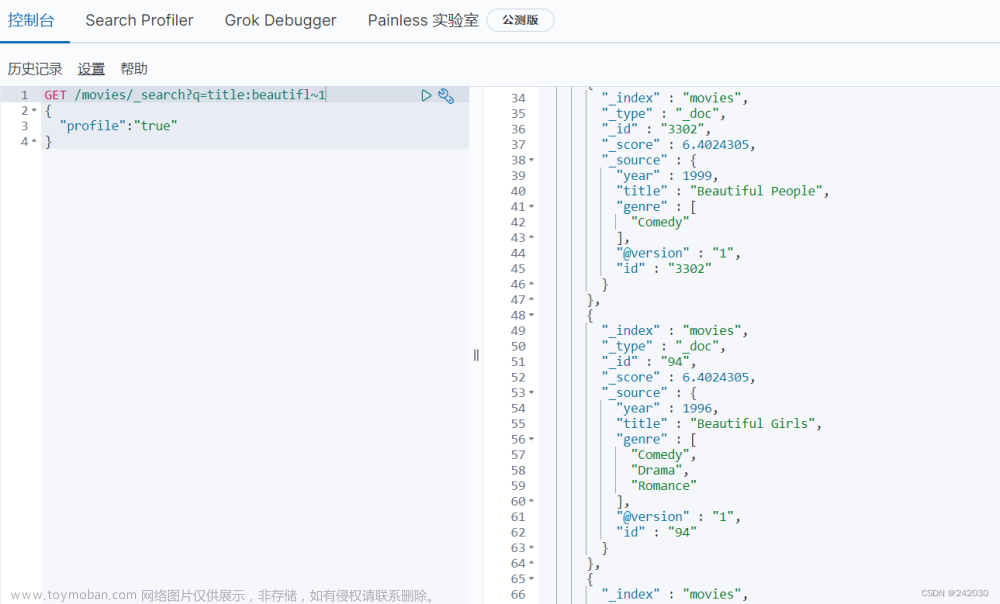Toggle fold arrow at response line 60

coord(531,501)
